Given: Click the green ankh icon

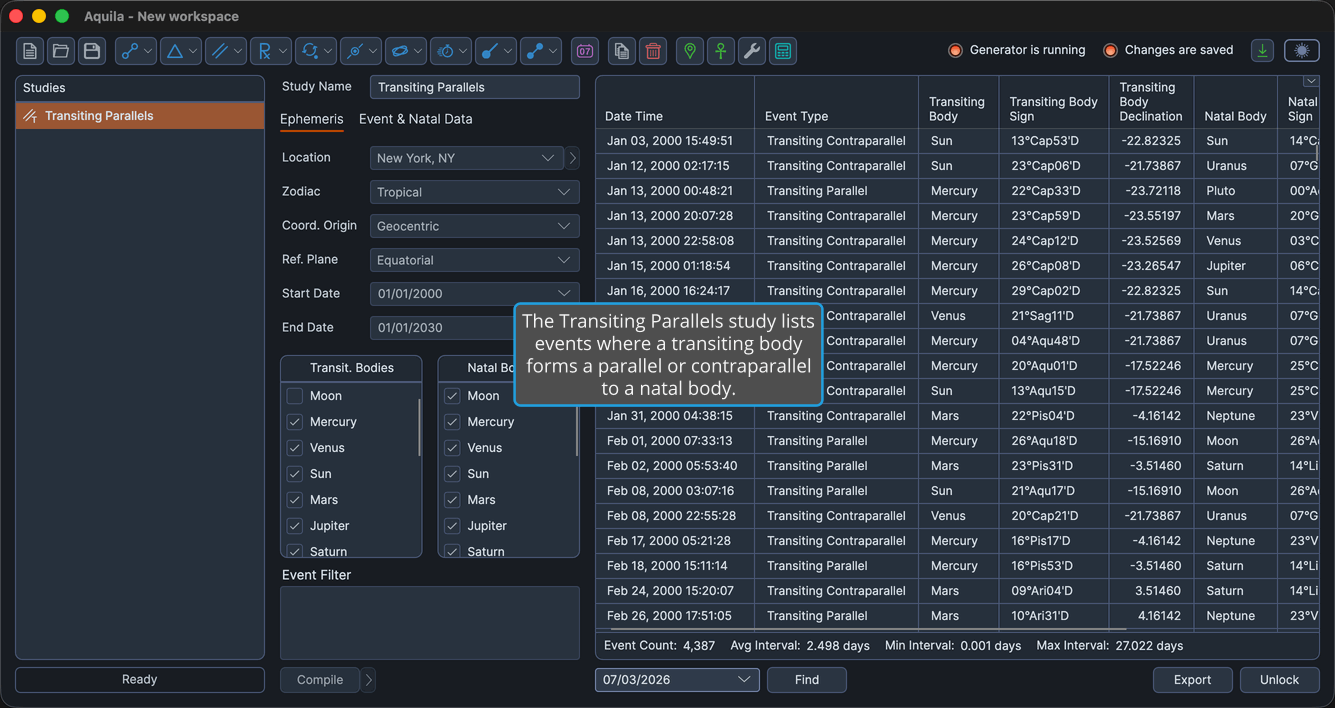Looking at the screenshot, I should [x=721, y=51].
